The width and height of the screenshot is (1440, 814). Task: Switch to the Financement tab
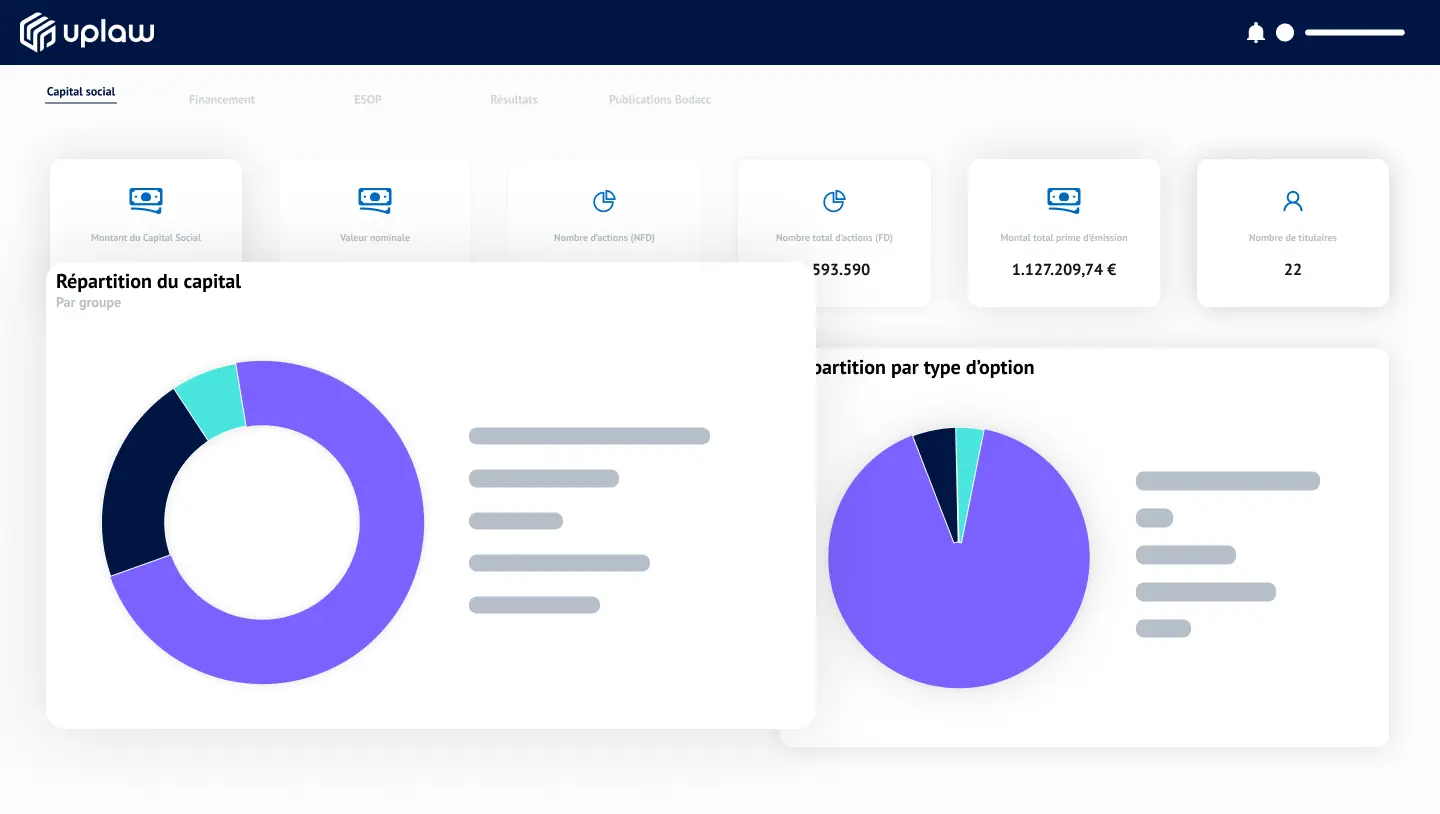pos(222,99)
